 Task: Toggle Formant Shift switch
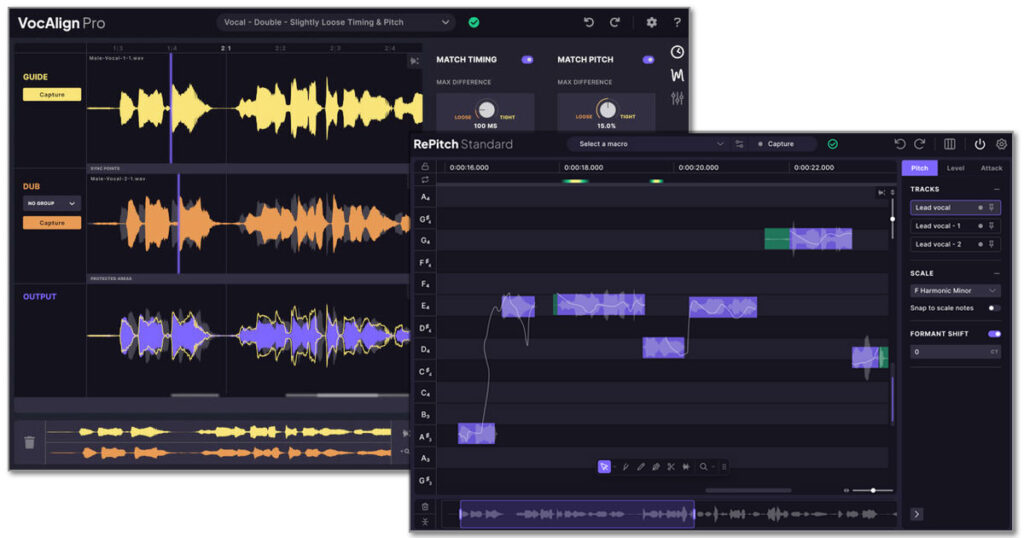pos(994,334)
